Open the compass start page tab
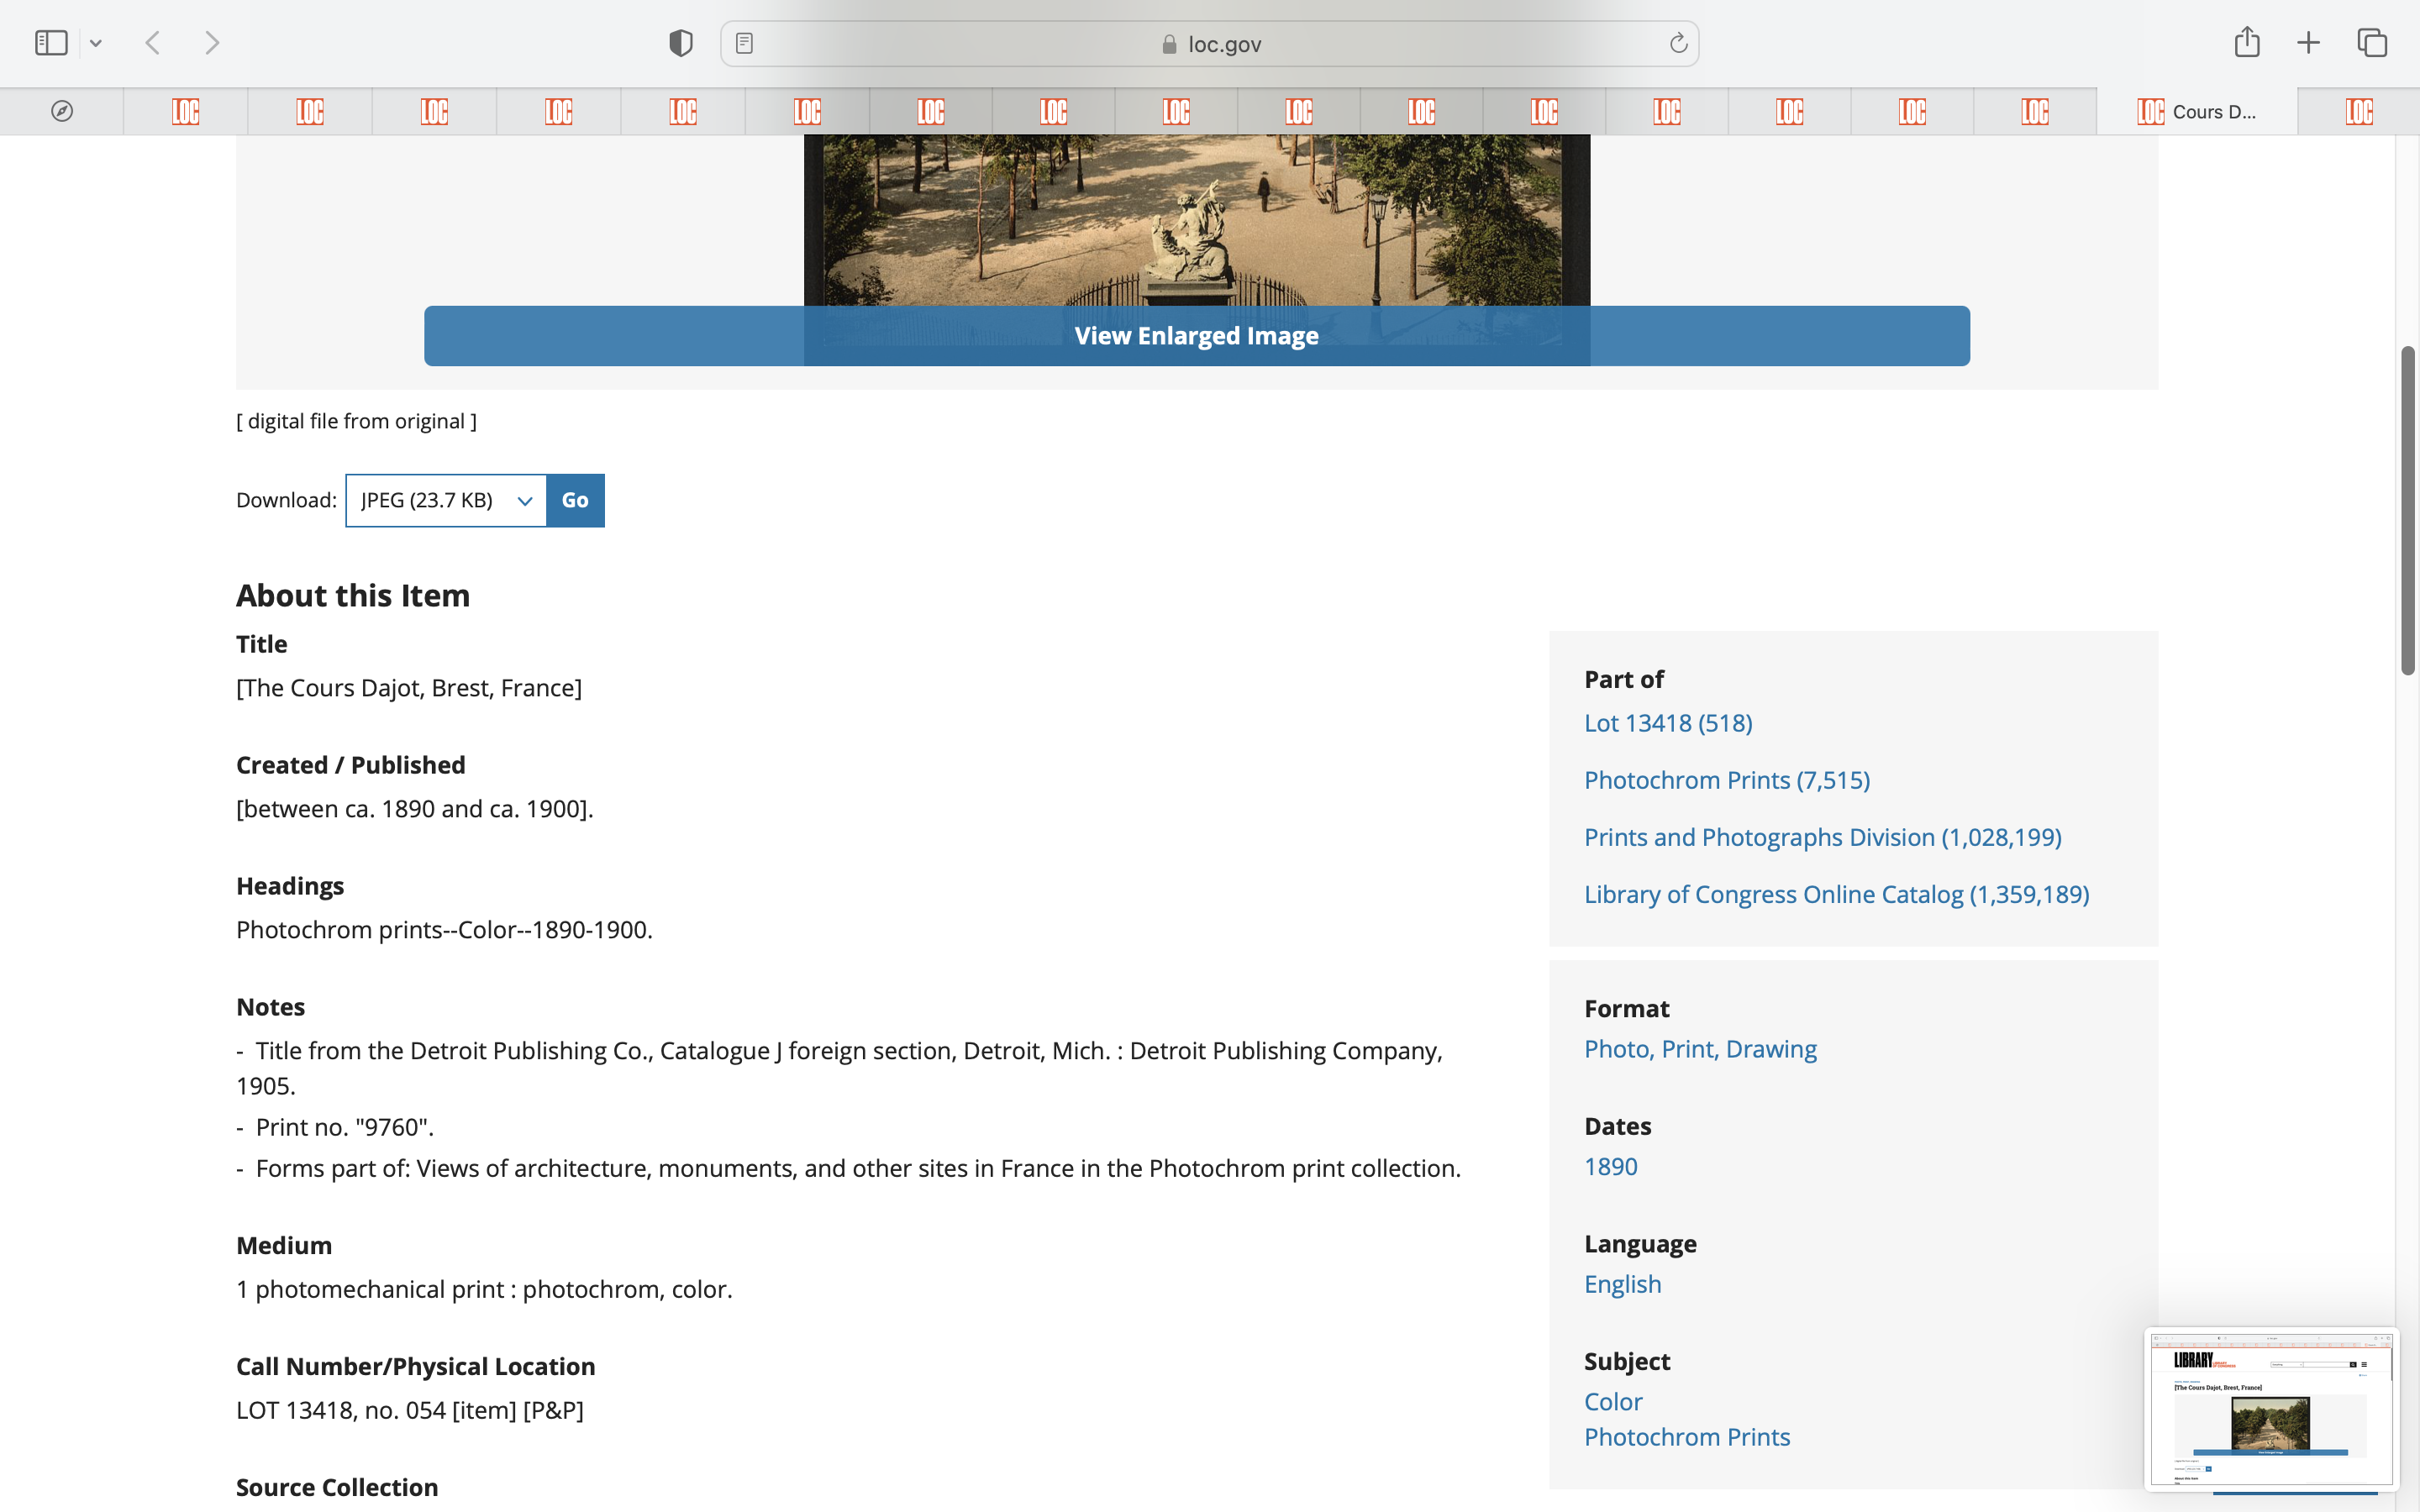 click(62, 111)
